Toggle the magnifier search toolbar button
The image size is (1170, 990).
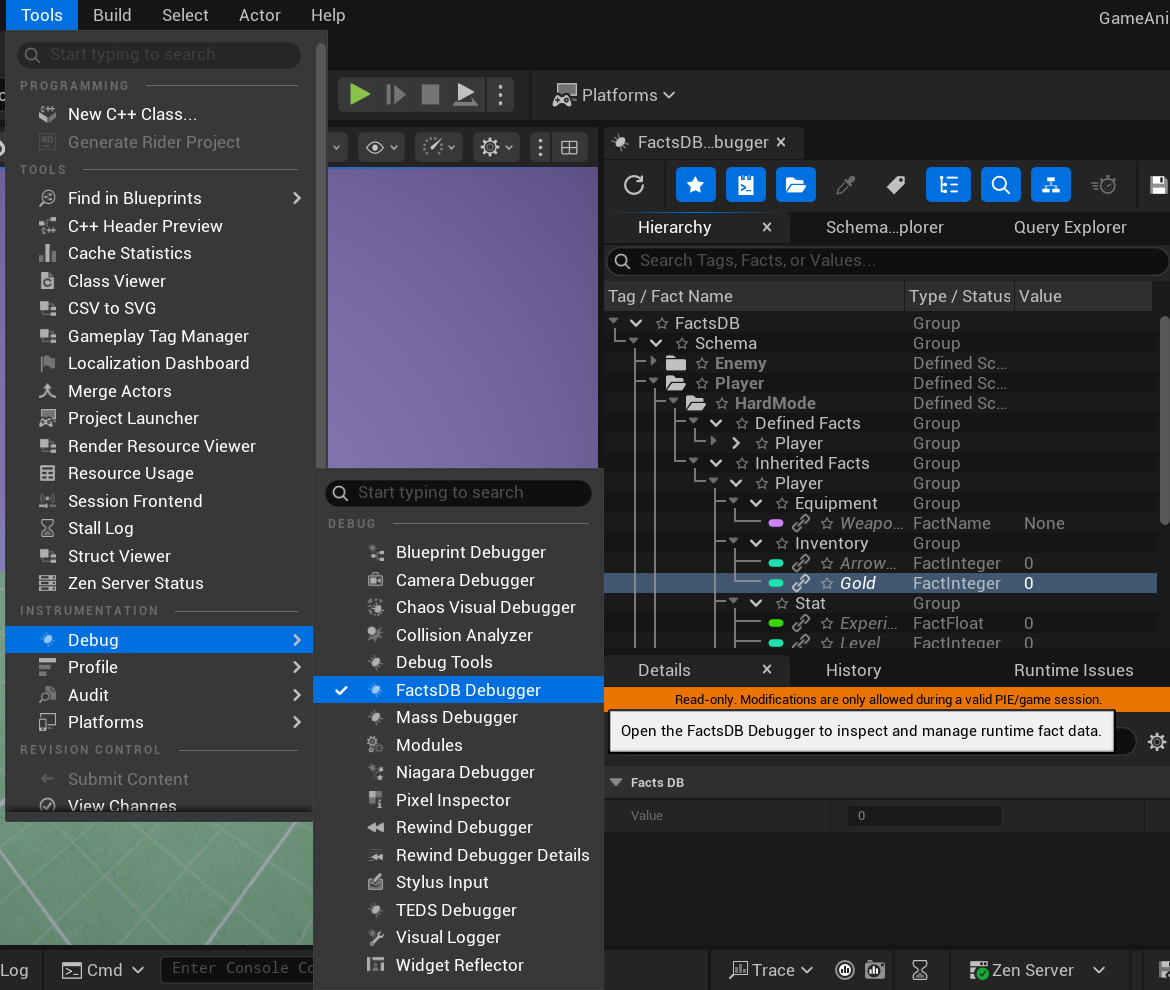1001,185
